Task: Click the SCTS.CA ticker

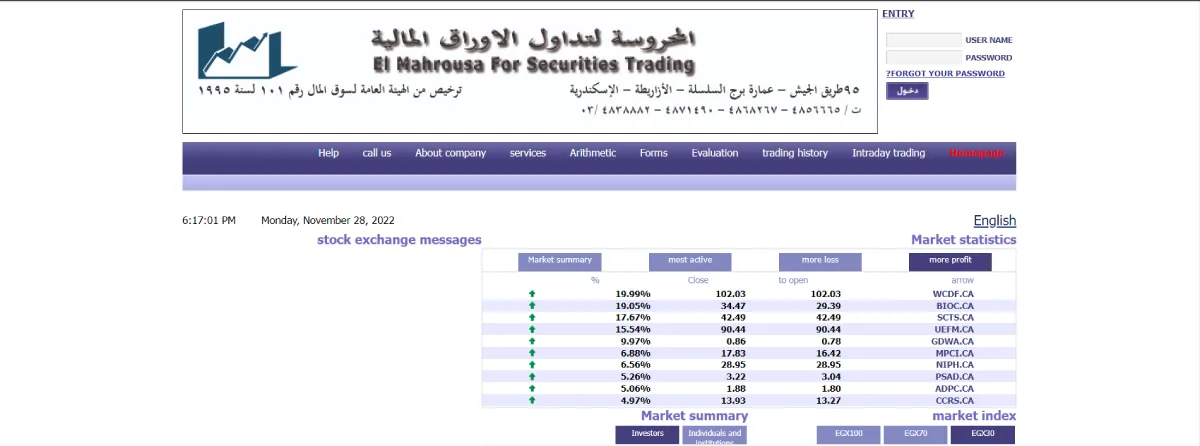Action: point(955,317)
